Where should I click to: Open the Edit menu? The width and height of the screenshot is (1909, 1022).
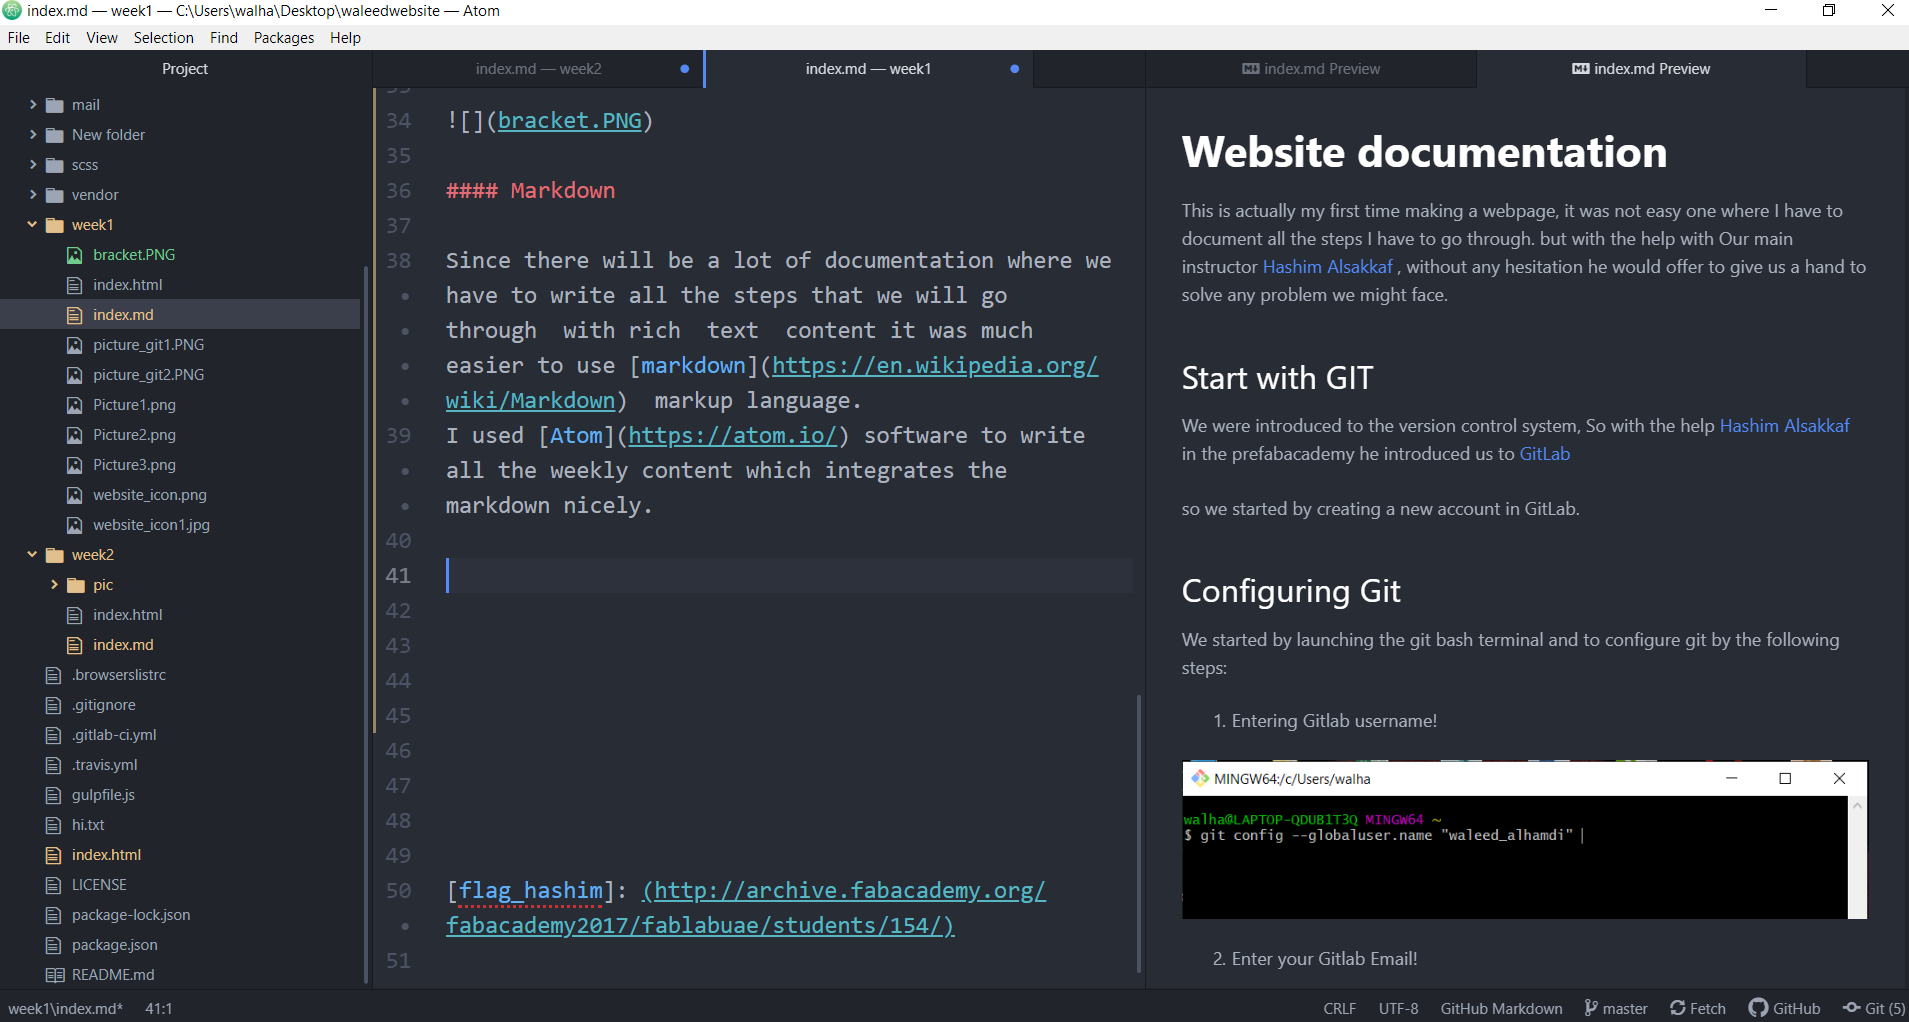coord(57,38)
